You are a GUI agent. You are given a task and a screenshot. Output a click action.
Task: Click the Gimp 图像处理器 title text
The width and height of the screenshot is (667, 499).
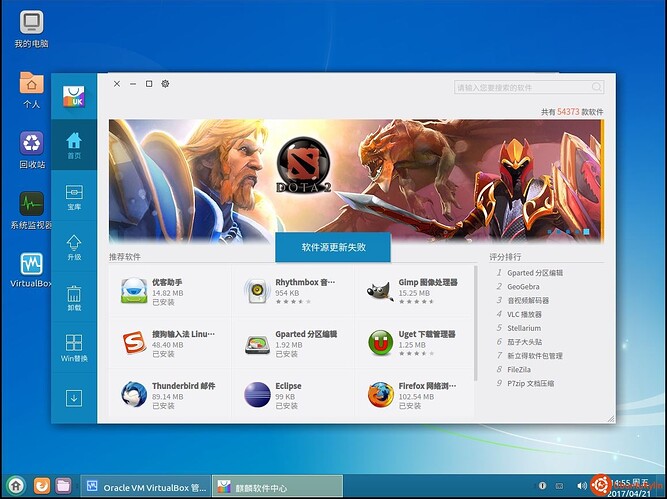pos(428,282)
